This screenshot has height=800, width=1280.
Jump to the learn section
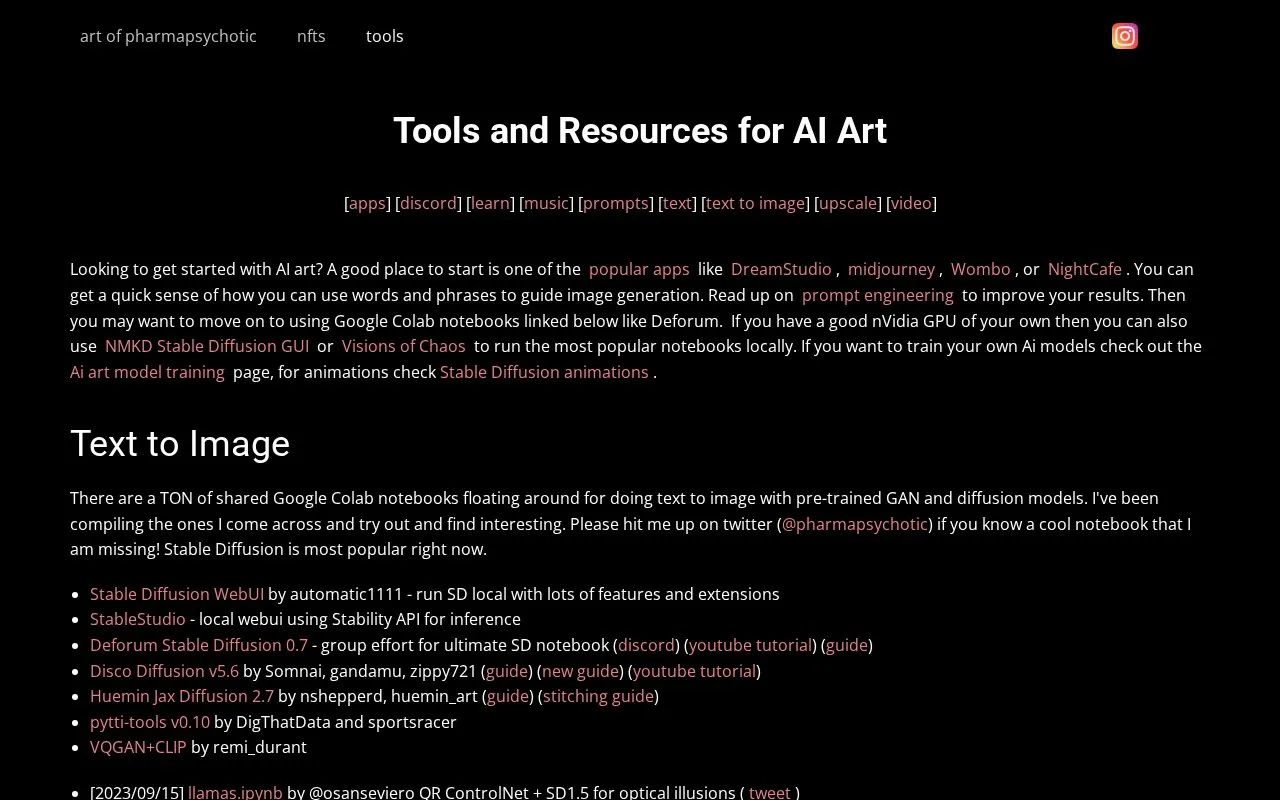[490, 203]
